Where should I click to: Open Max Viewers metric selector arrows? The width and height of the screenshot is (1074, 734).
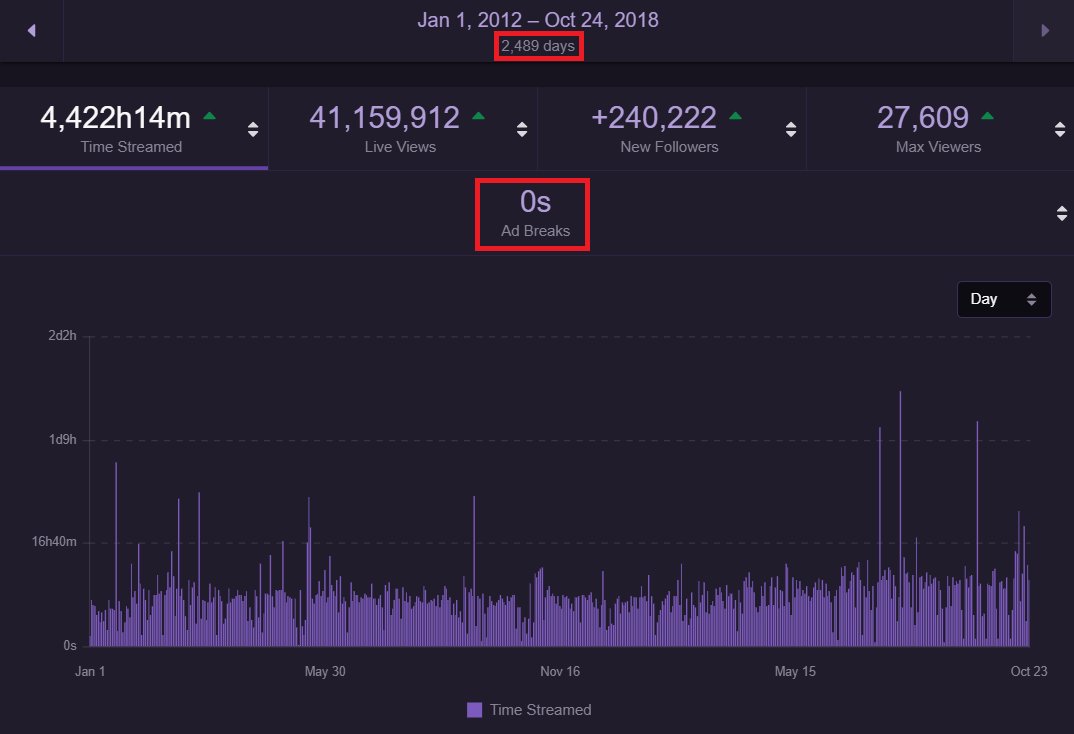click(x=1060, y=129)
